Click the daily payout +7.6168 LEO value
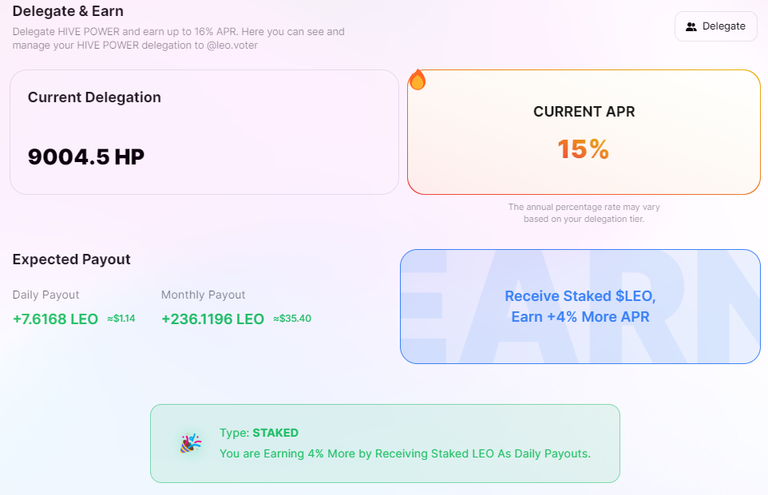 click(x=55, y=319)
